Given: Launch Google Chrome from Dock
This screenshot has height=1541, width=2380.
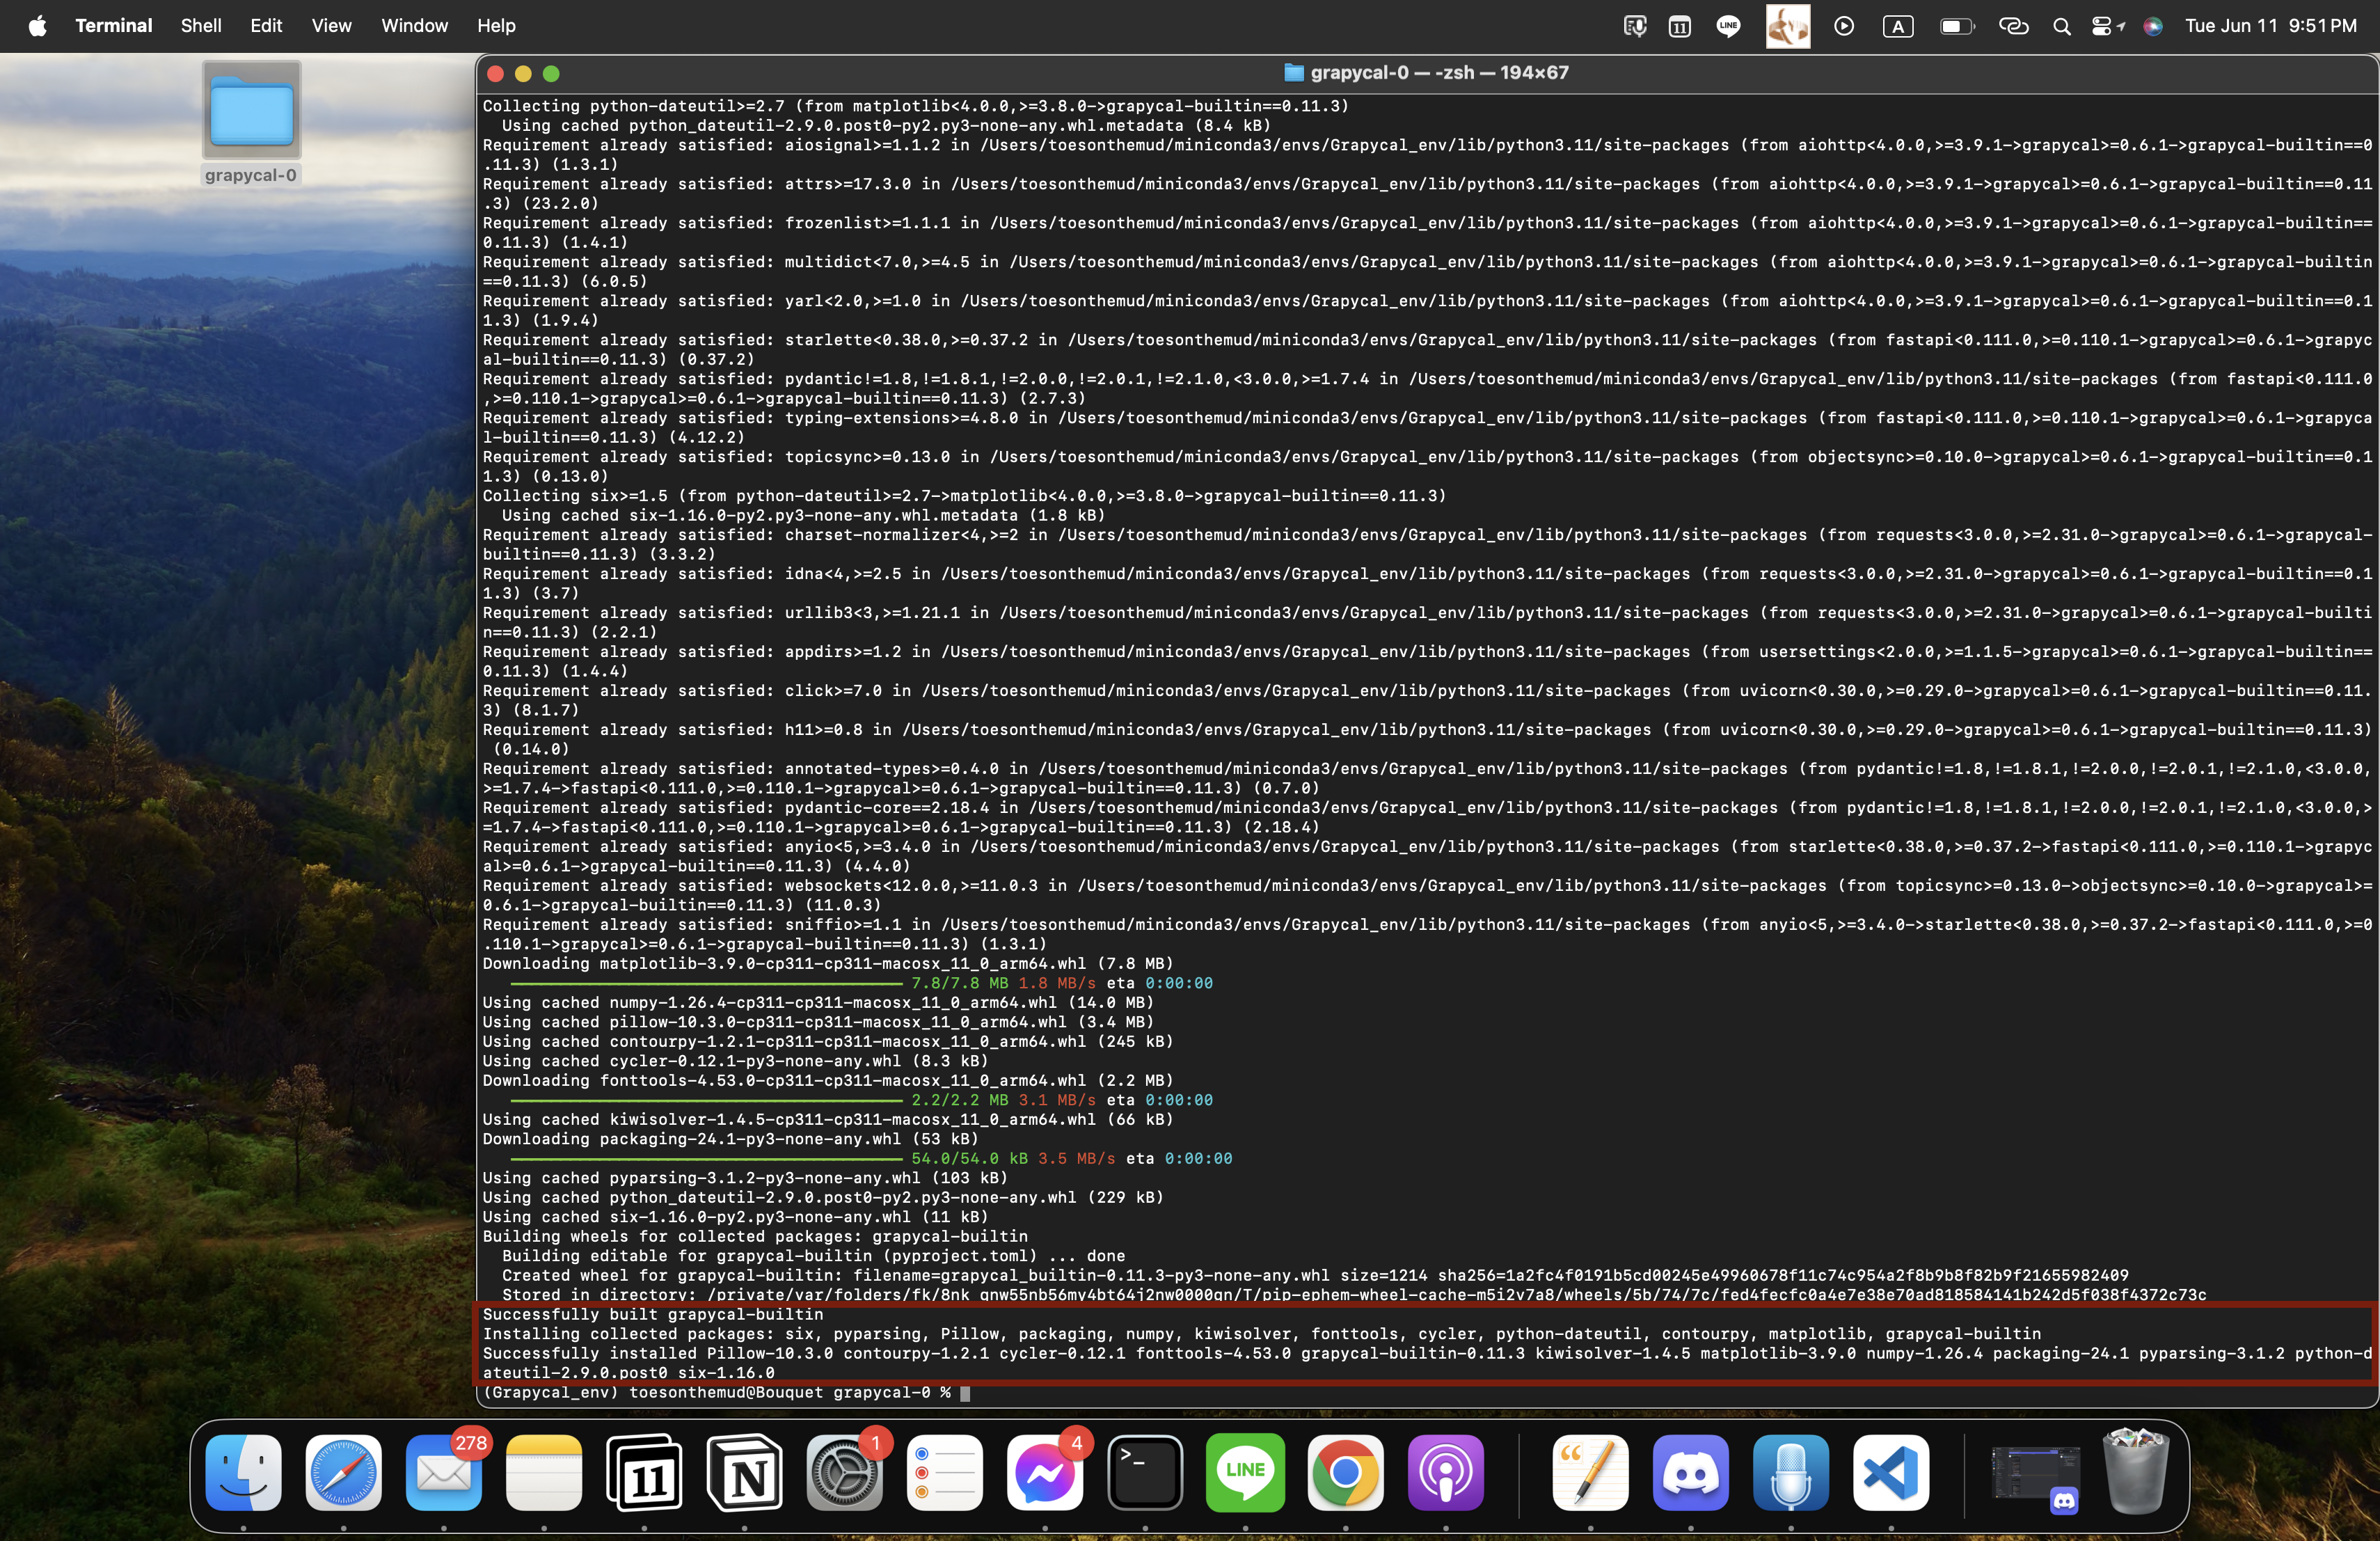Looking at the screenshot, I should (x=1345, y=1472).
